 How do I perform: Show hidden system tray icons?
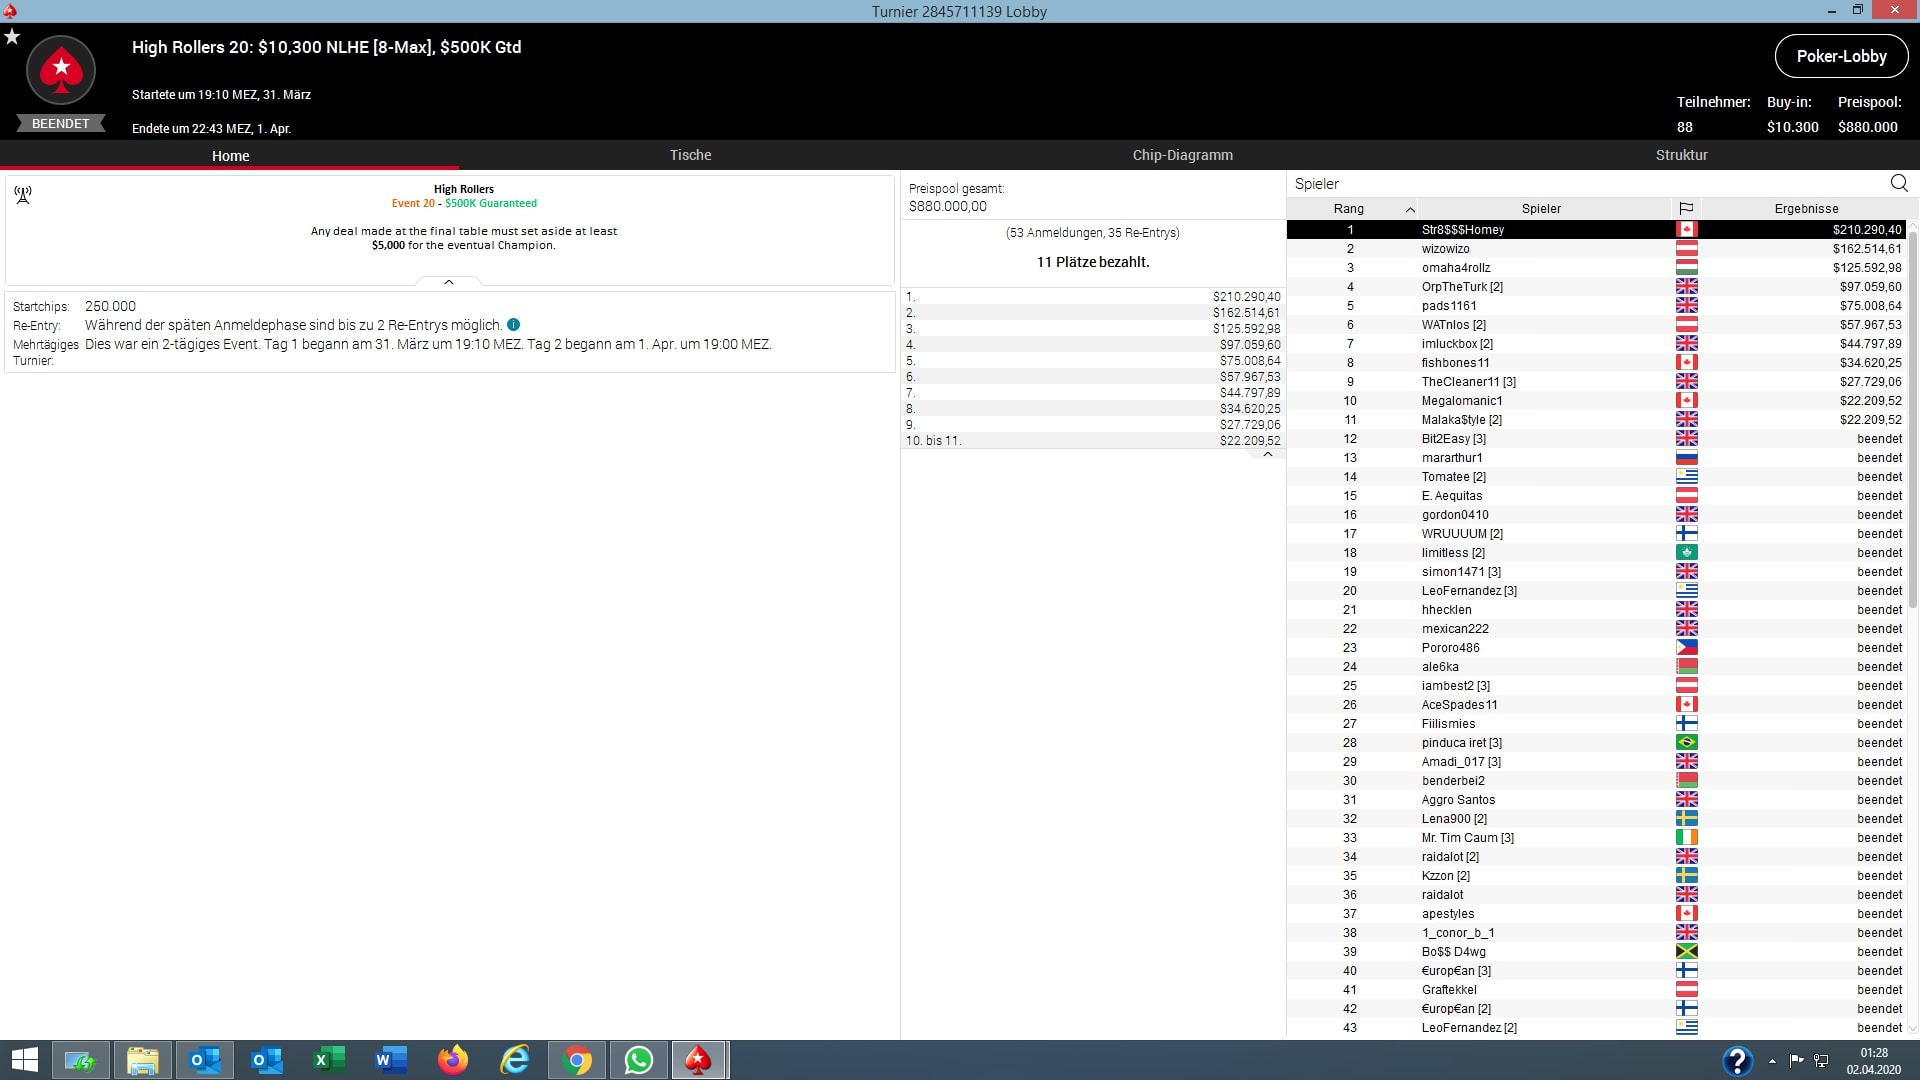(1772, 1061)
